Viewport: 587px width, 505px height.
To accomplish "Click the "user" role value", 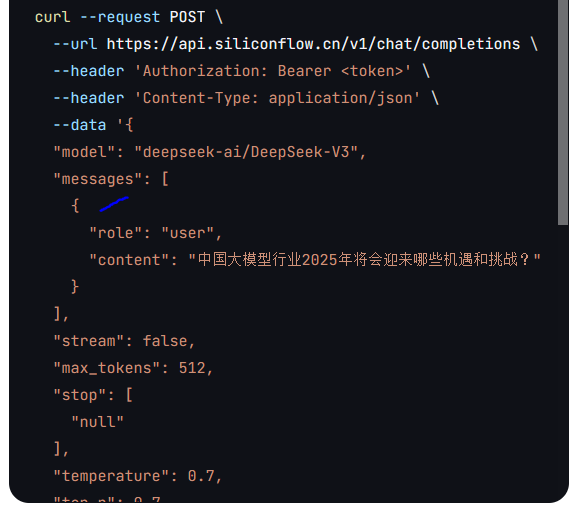I will click(188, 233).
